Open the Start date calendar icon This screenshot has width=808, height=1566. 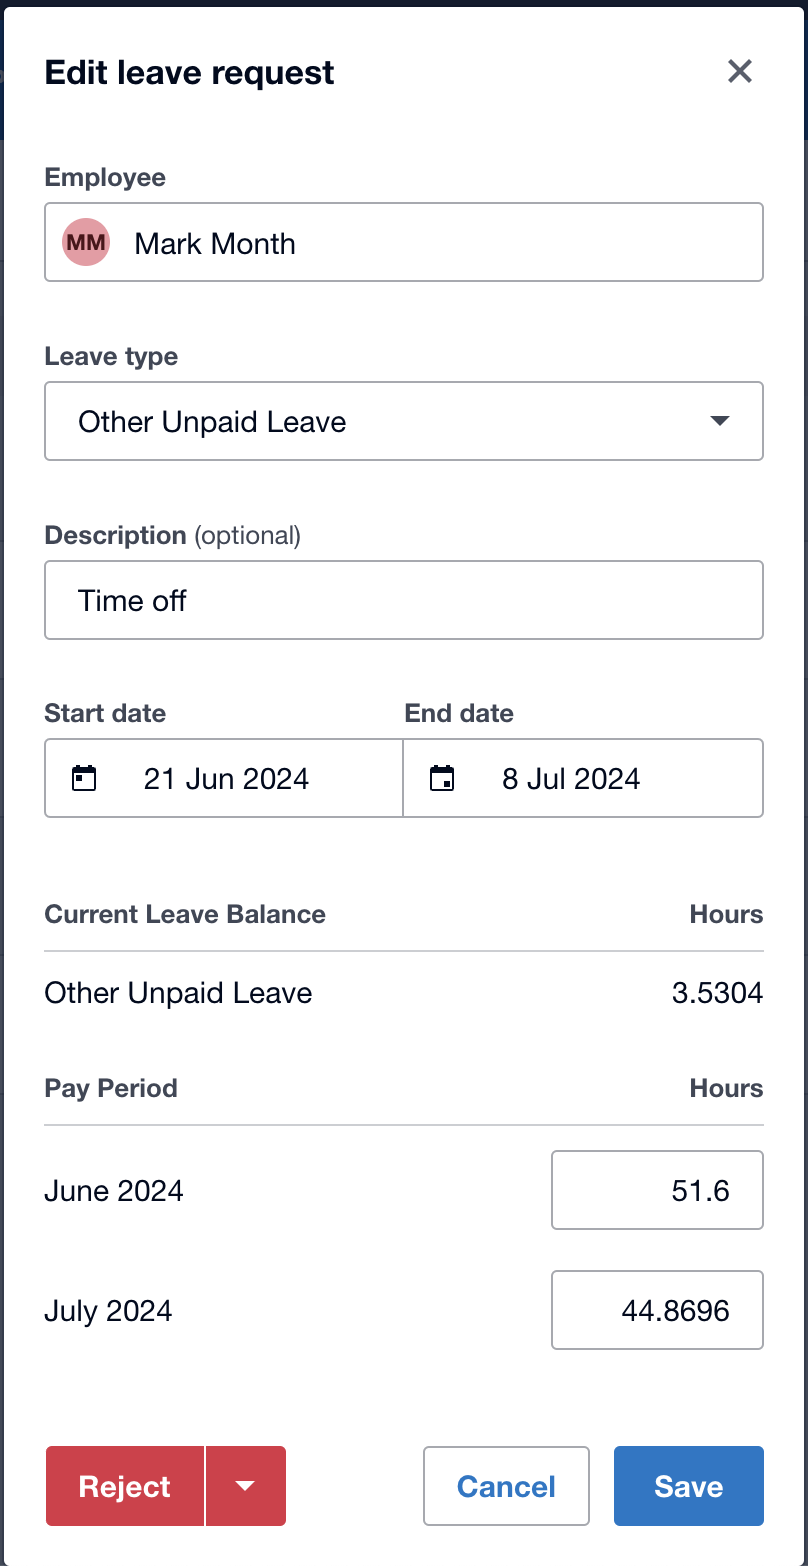85,778
